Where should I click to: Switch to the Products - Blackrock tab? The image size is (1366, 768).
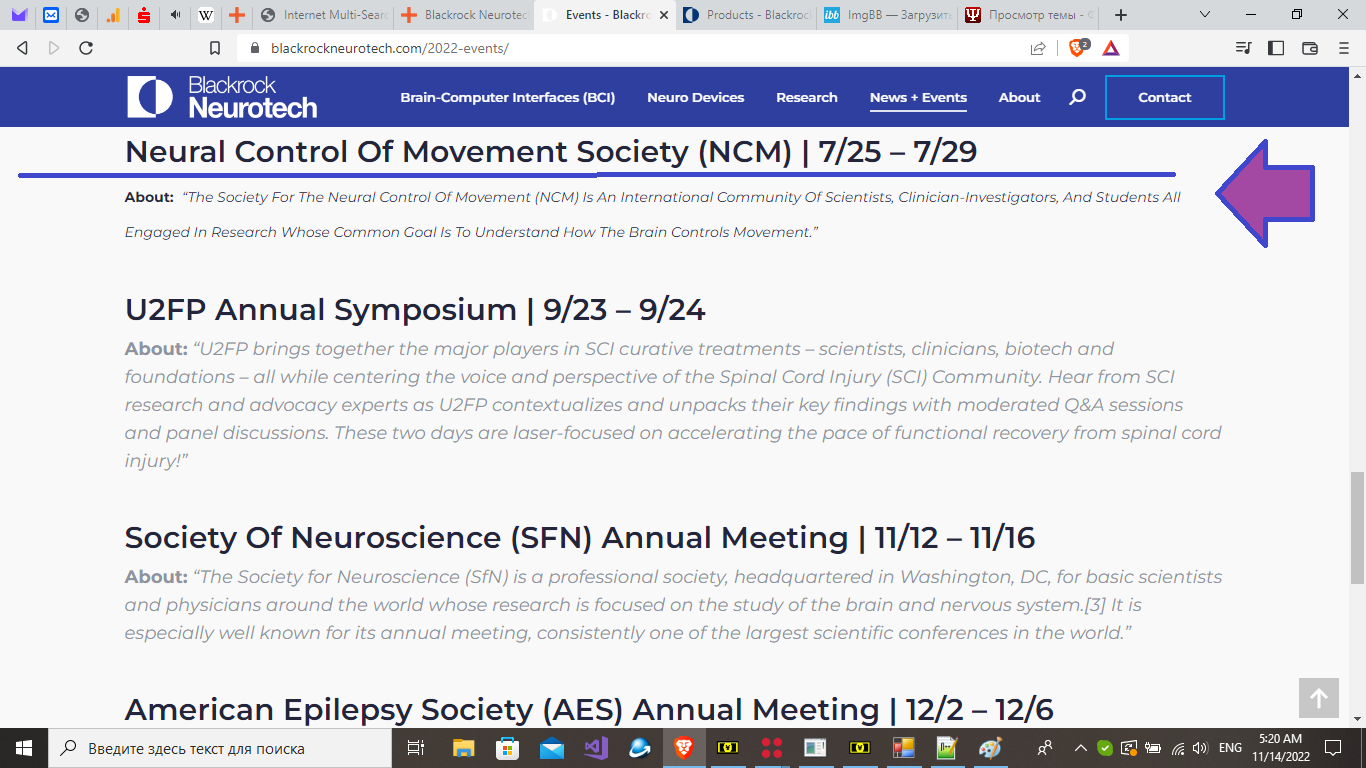pyautogui.click(x=746, y=15)
